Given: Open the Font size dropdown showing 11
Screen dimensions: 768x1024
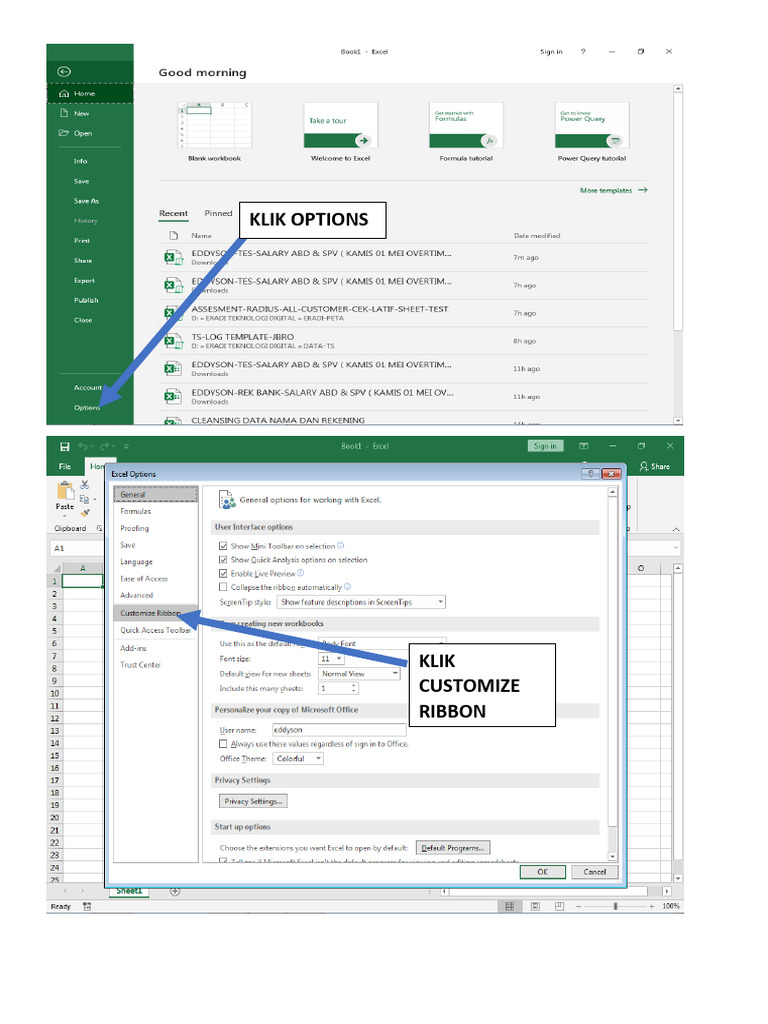Looking at the screenshot, I should (331, 659).
